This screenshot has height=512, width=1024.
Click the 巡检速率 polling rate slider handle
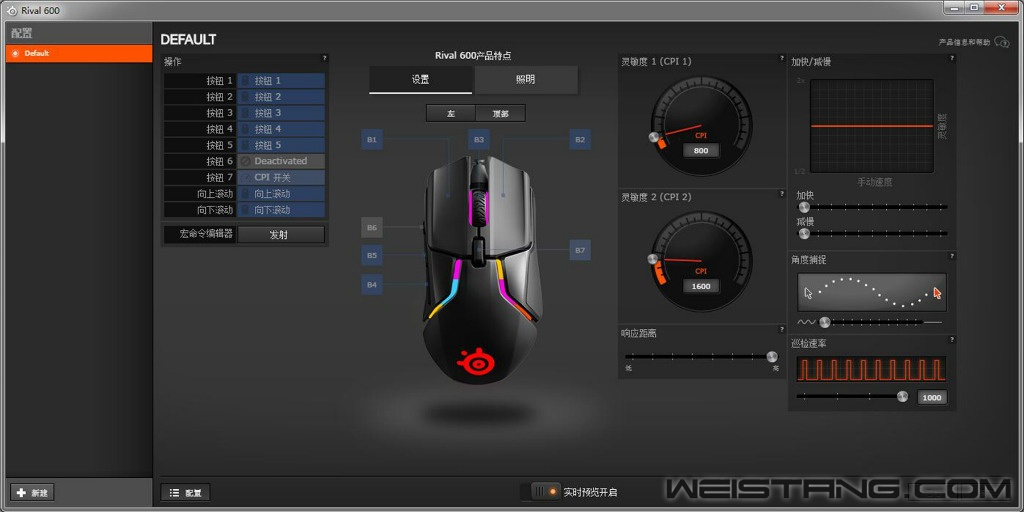pos(903,396)
